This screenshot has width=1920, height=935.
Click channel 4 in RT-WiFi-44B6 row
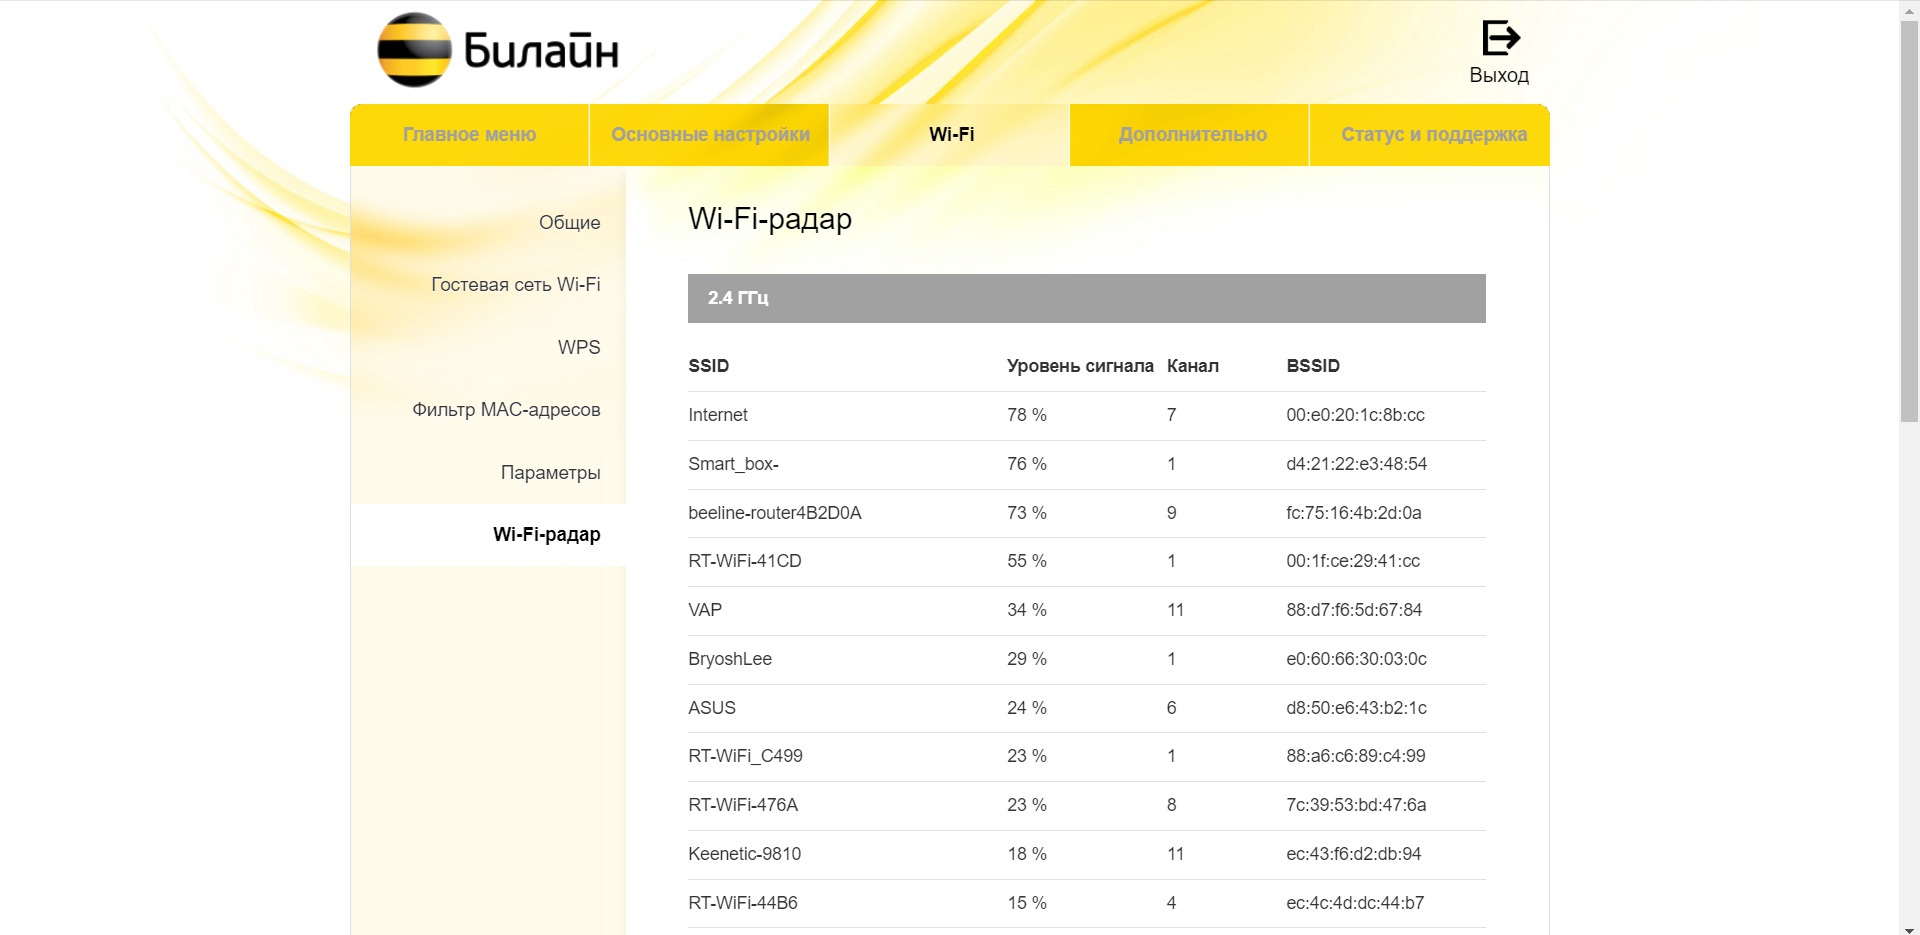pos(1171,903)
